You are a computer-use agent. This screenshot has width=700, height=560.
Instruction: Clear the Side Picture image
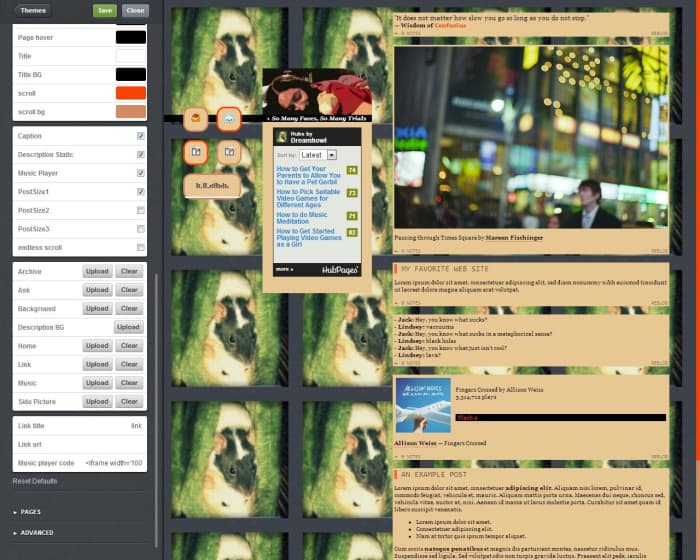[x=129, y=402]
